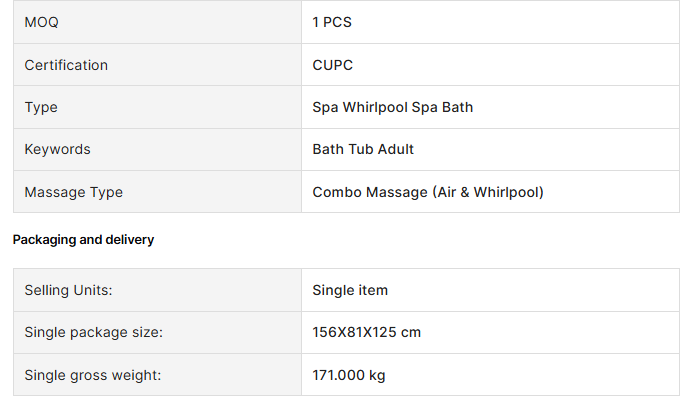Click the word Whirlpool in Massage Type row
This screenshot has width=698, height=408.
point(508,192)
